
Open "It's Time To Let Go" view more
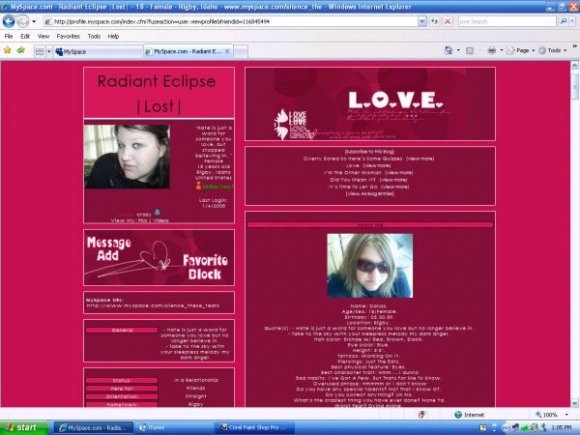pyautogui.click(x=395, y=187)
